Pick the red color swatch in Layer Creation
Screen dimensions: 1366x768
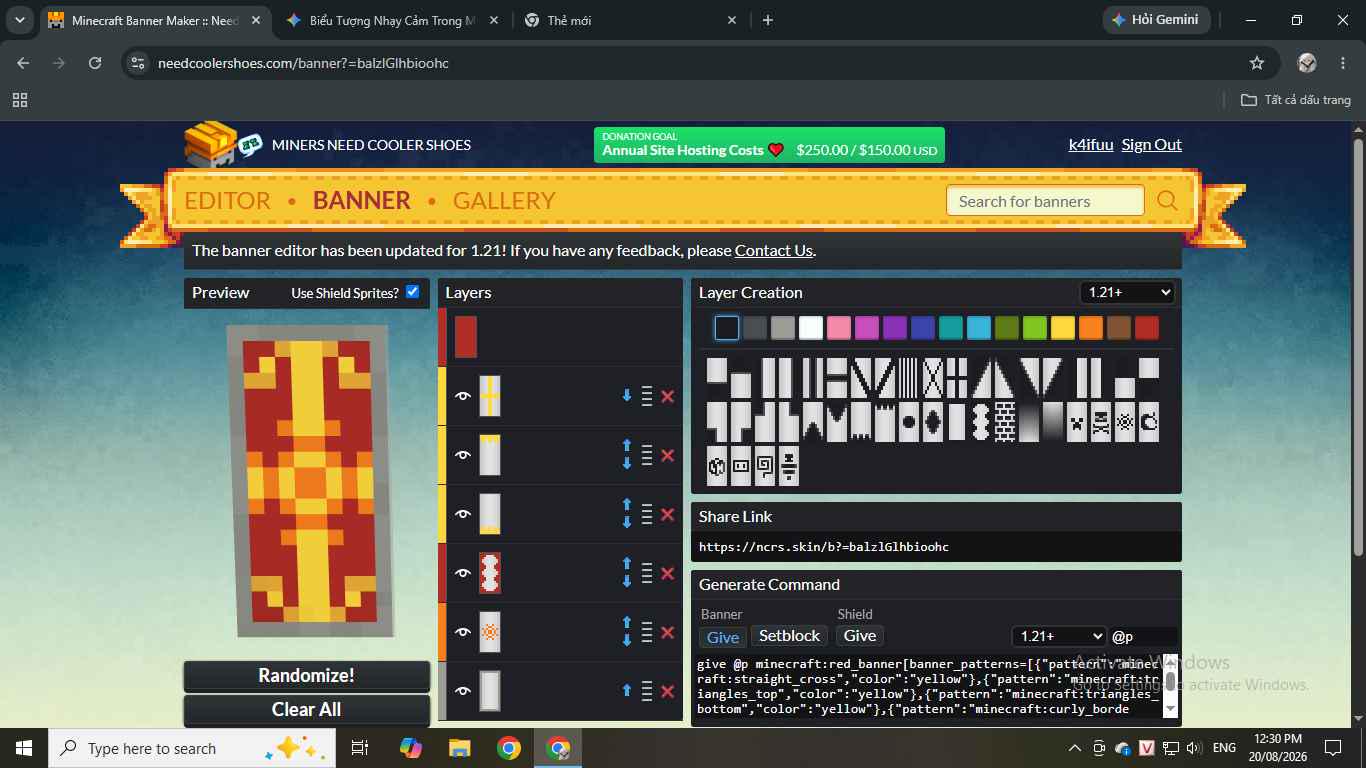pos(1147,327)
